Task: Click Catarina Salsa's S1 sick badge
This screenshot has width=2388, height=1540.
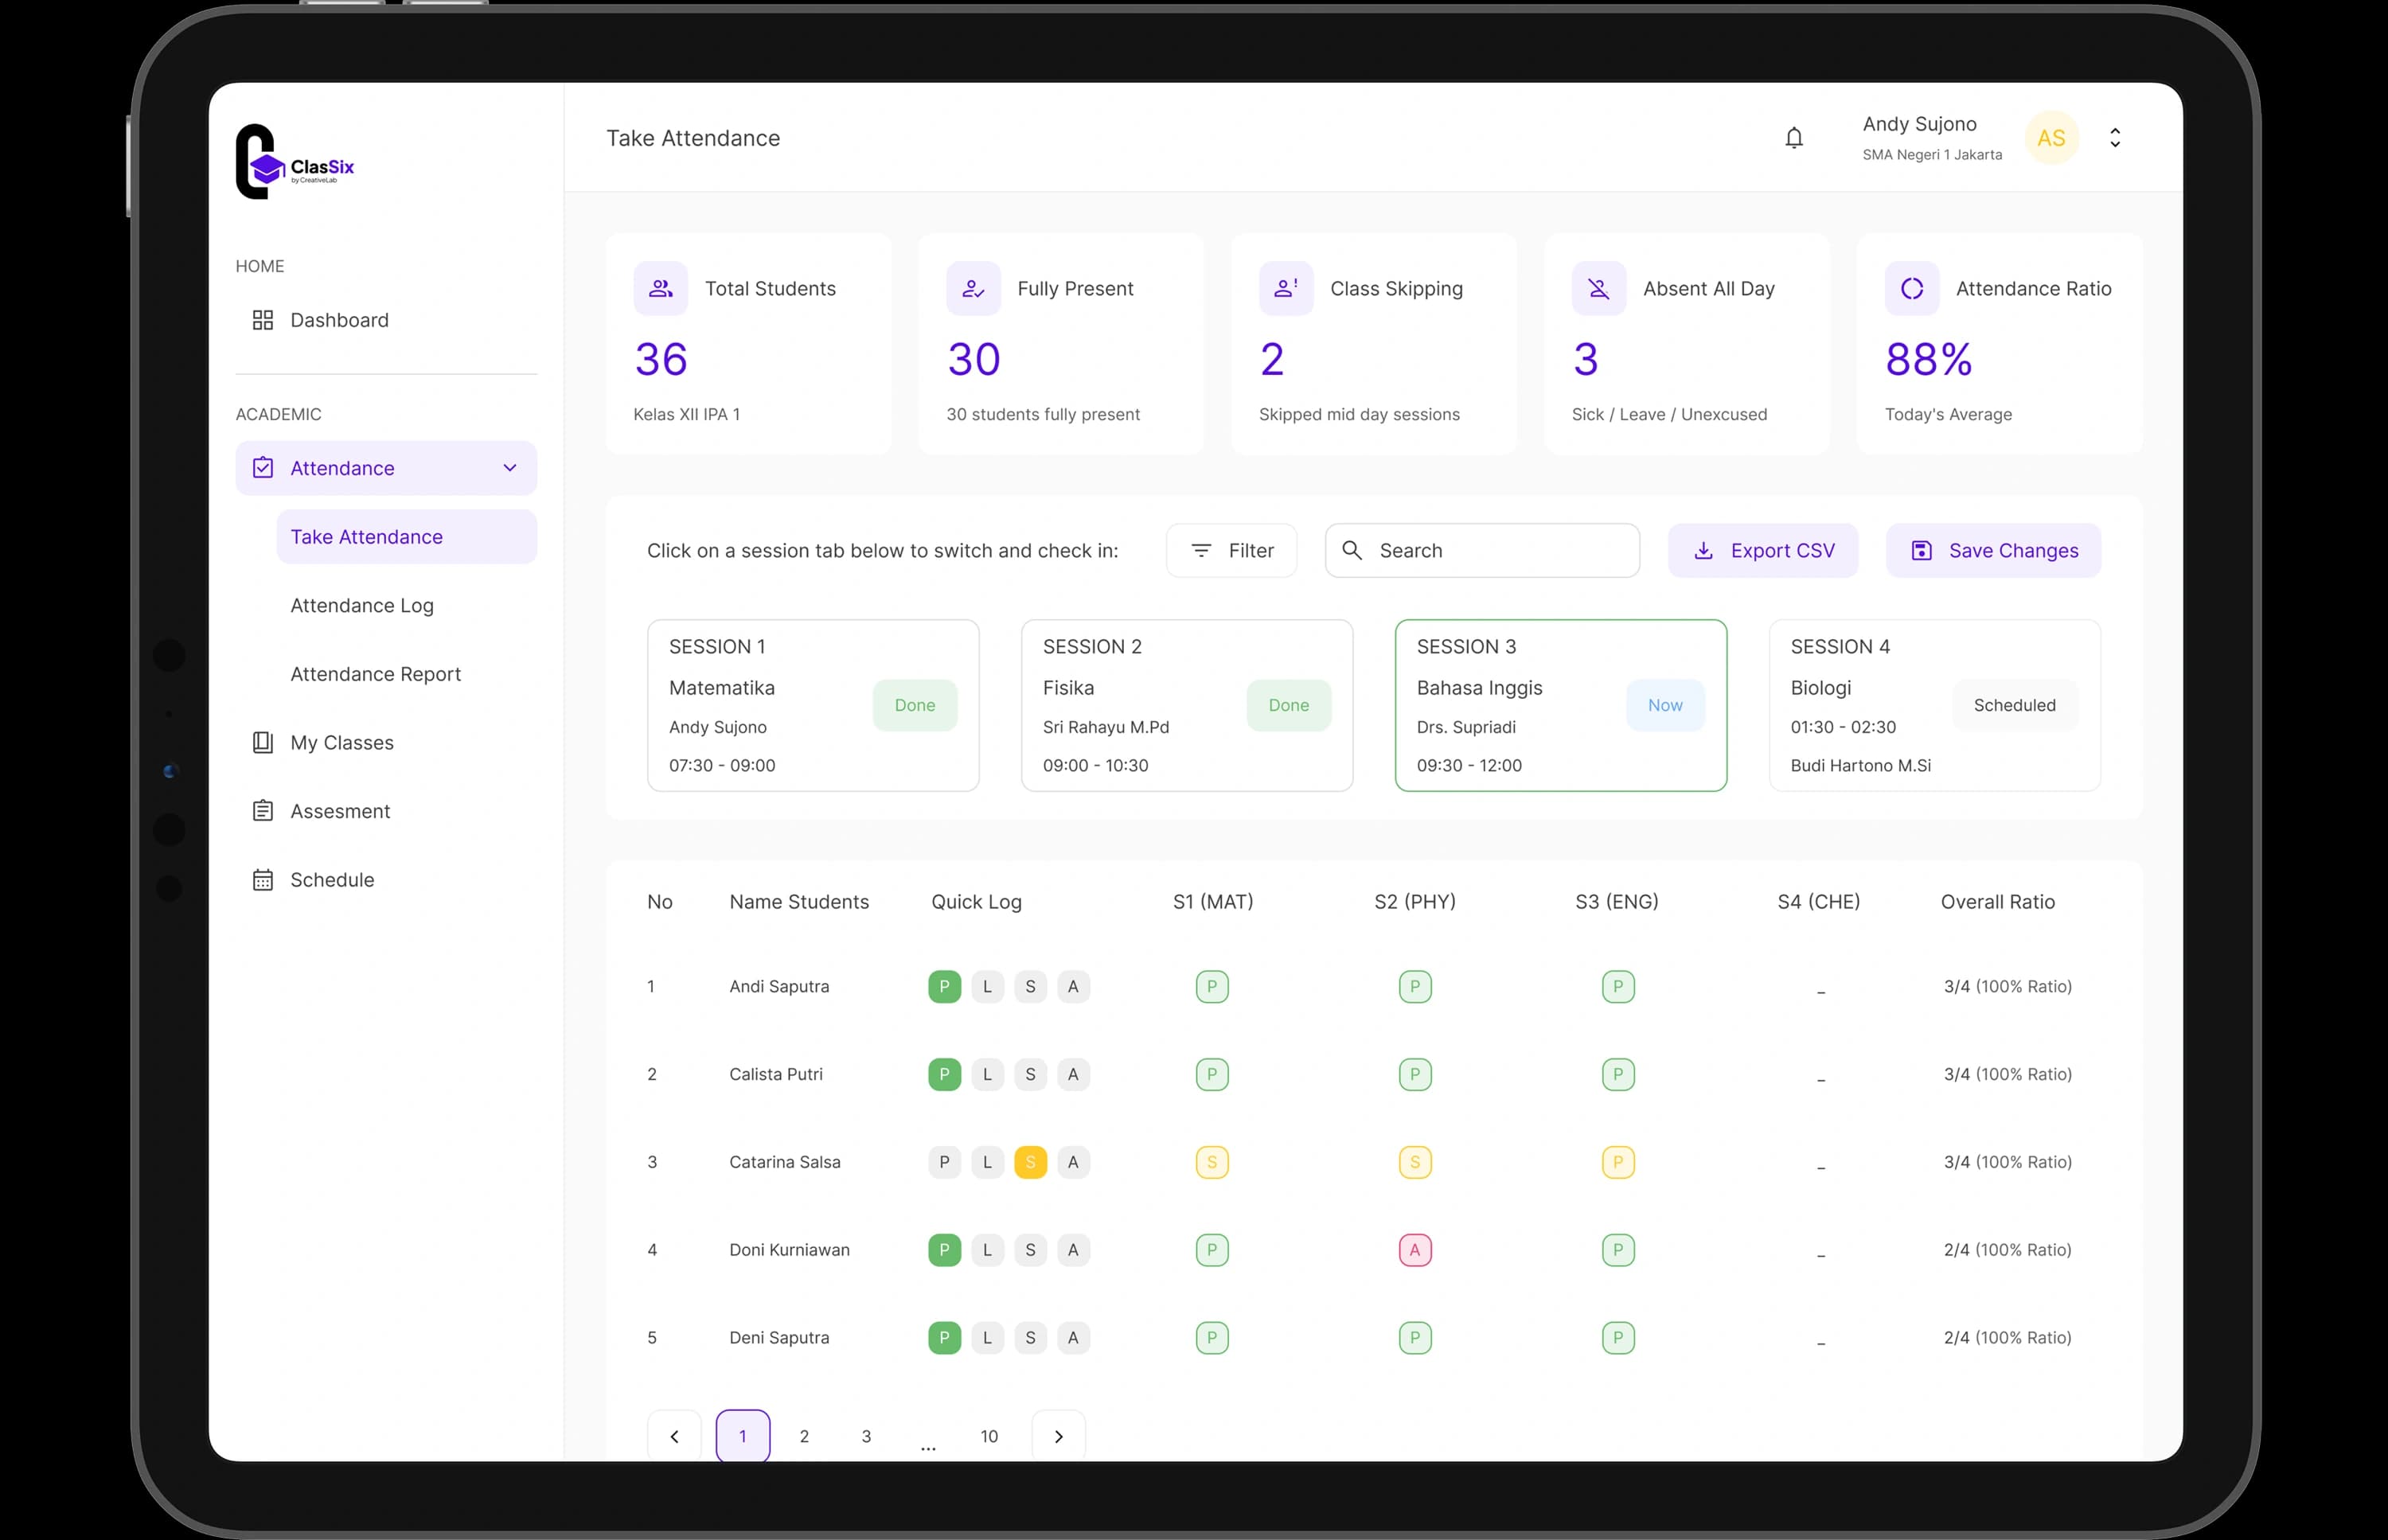Action: [1212, 1162]
